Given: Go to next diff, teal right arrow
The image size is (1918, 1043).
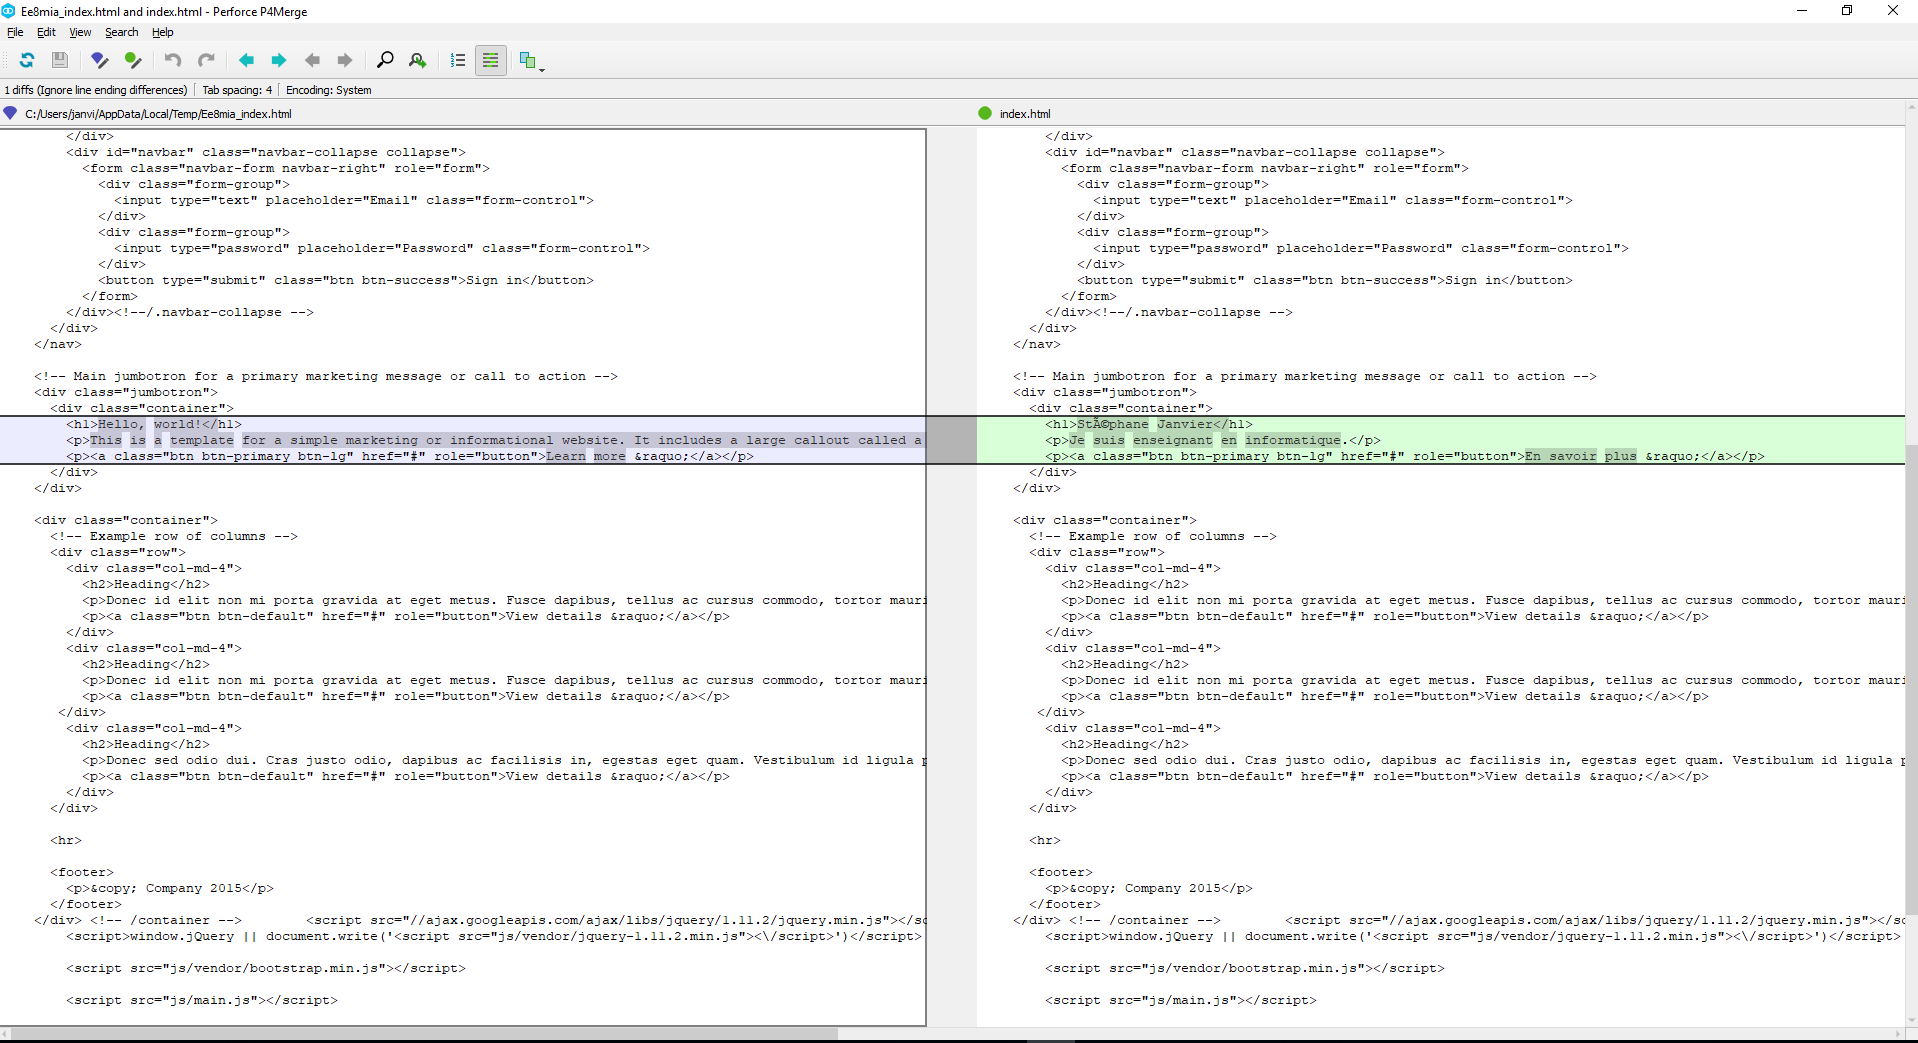Looking at the screenshot, I should (279, 60).
